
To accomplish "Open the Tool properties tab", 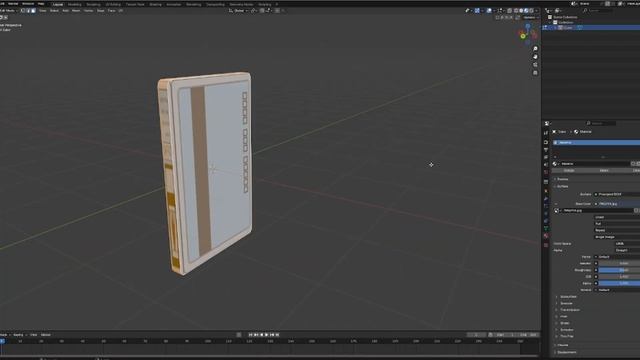I will coord(546,133).
